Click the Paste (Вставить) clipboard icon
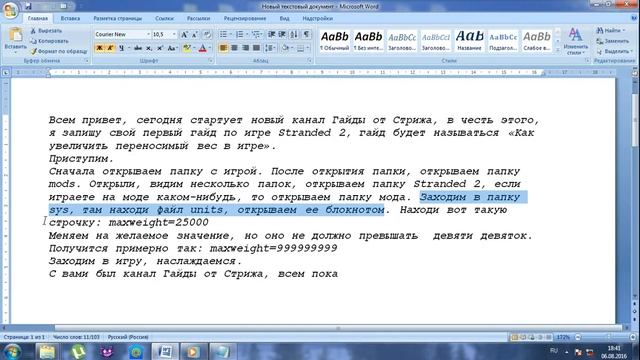The height and width of the screenshot is (360, 640). pyautogui.click(x=16, y=36)
